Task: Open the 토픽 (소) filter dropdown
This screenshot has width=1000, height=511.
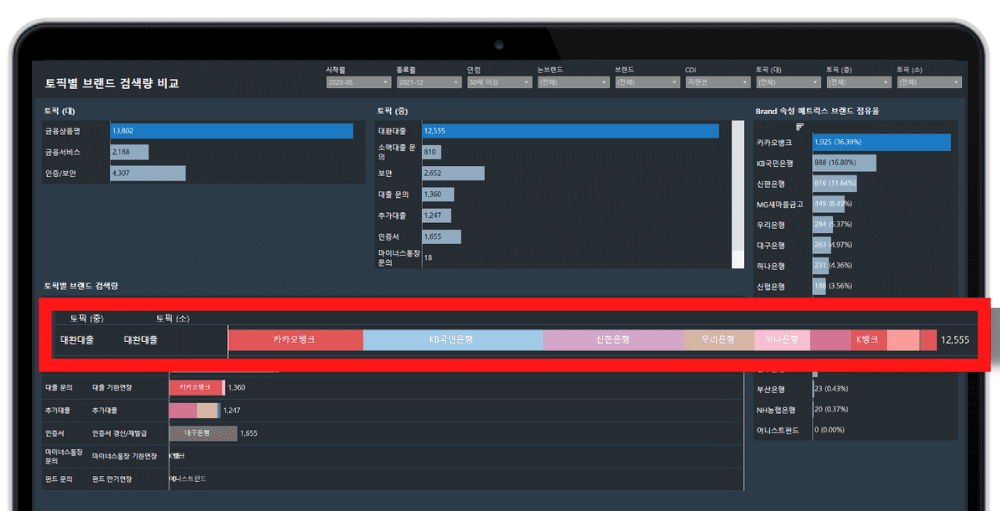Action: (x=929, y=82)
